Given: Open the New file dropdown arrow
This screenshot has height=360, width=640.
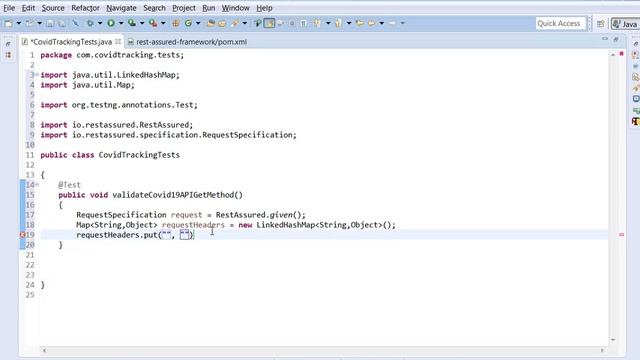Looking at the screenshot, I should (x=18, y=23).
